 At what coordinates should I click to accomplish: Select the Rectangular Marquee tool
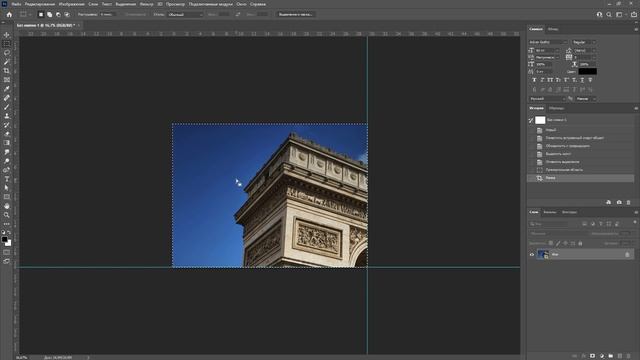pyautogui.click(x=7, y=44)
